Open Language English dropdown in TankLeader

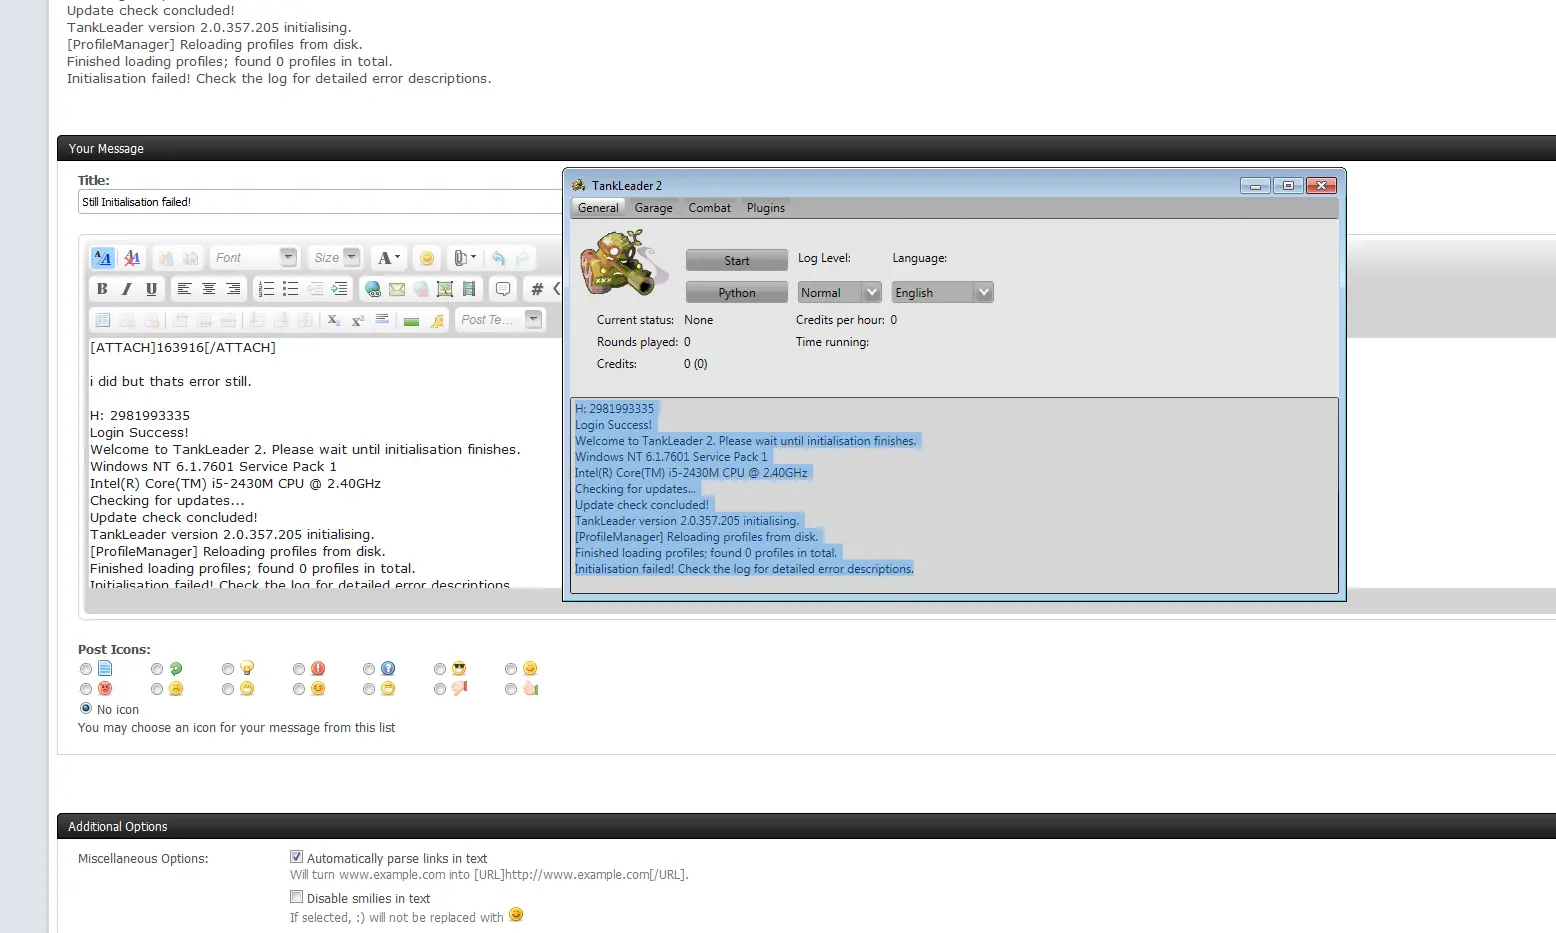(x=942, y=292)
